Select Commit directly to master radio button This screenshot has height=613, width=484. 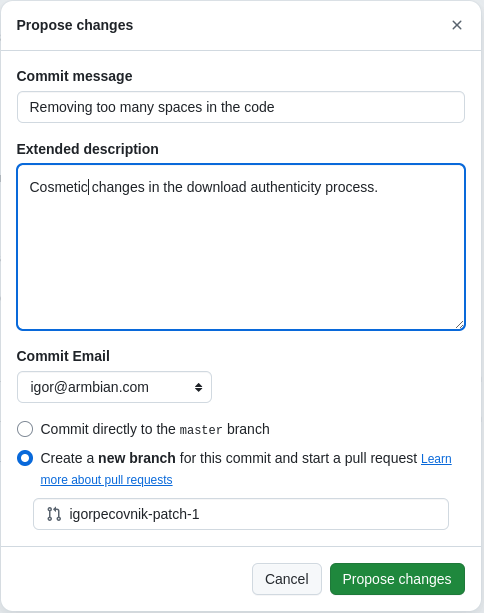click(25, 429)
